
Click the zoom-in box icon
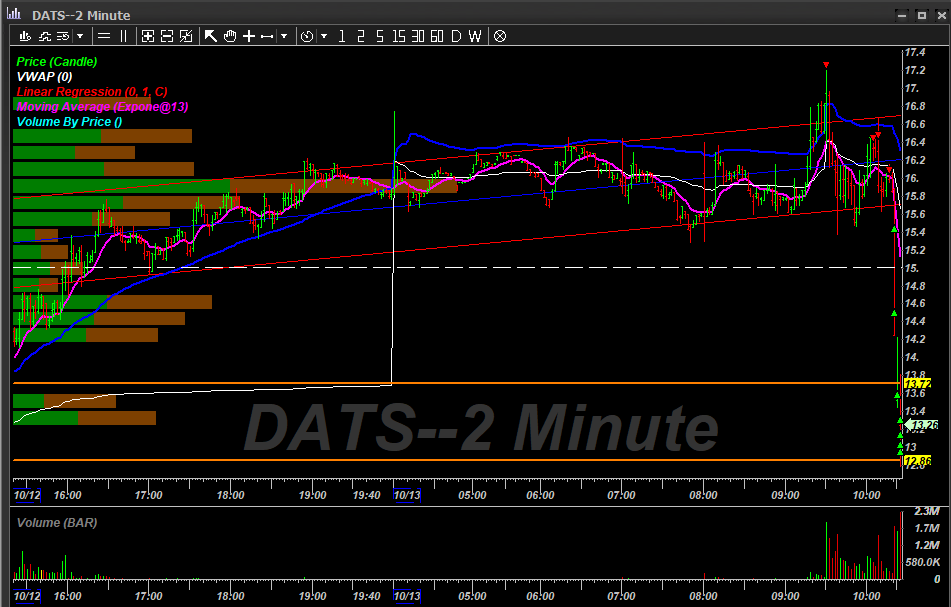[x=148, y=36]
